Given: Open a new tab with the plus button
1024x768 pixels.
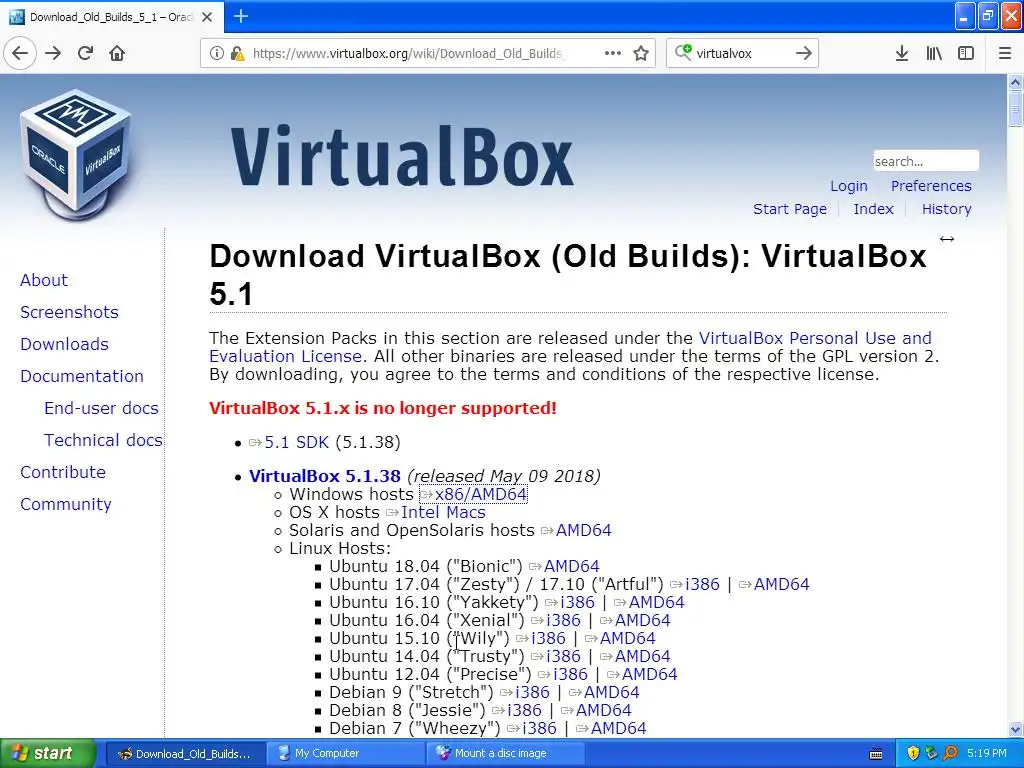Looking at the screenshot, I should click(x=241, y=16).
